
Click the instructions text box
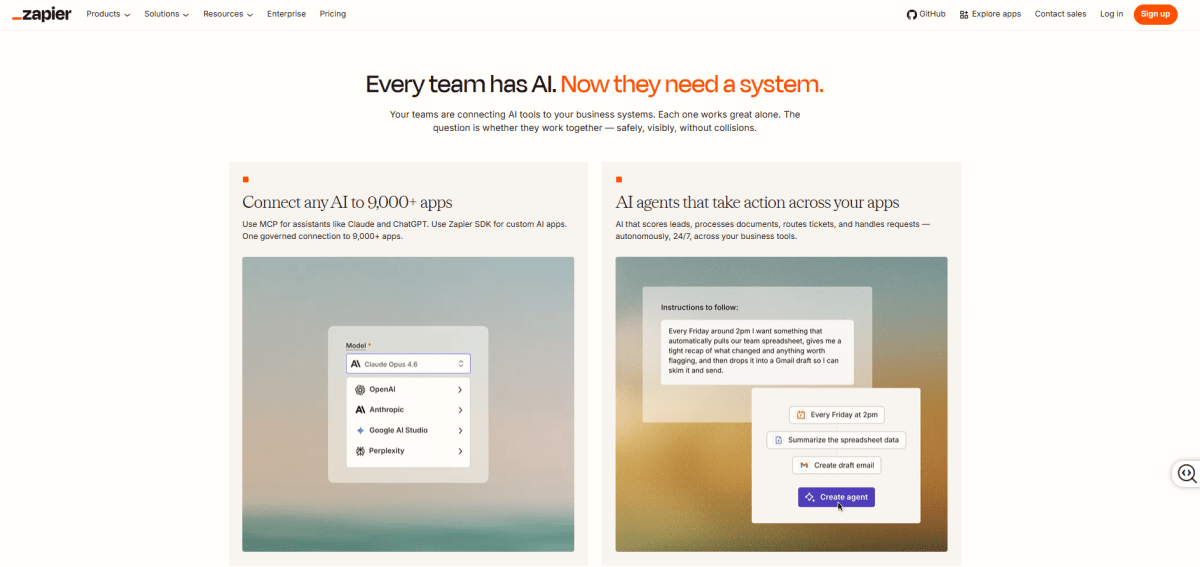click(x=757, y=351)
